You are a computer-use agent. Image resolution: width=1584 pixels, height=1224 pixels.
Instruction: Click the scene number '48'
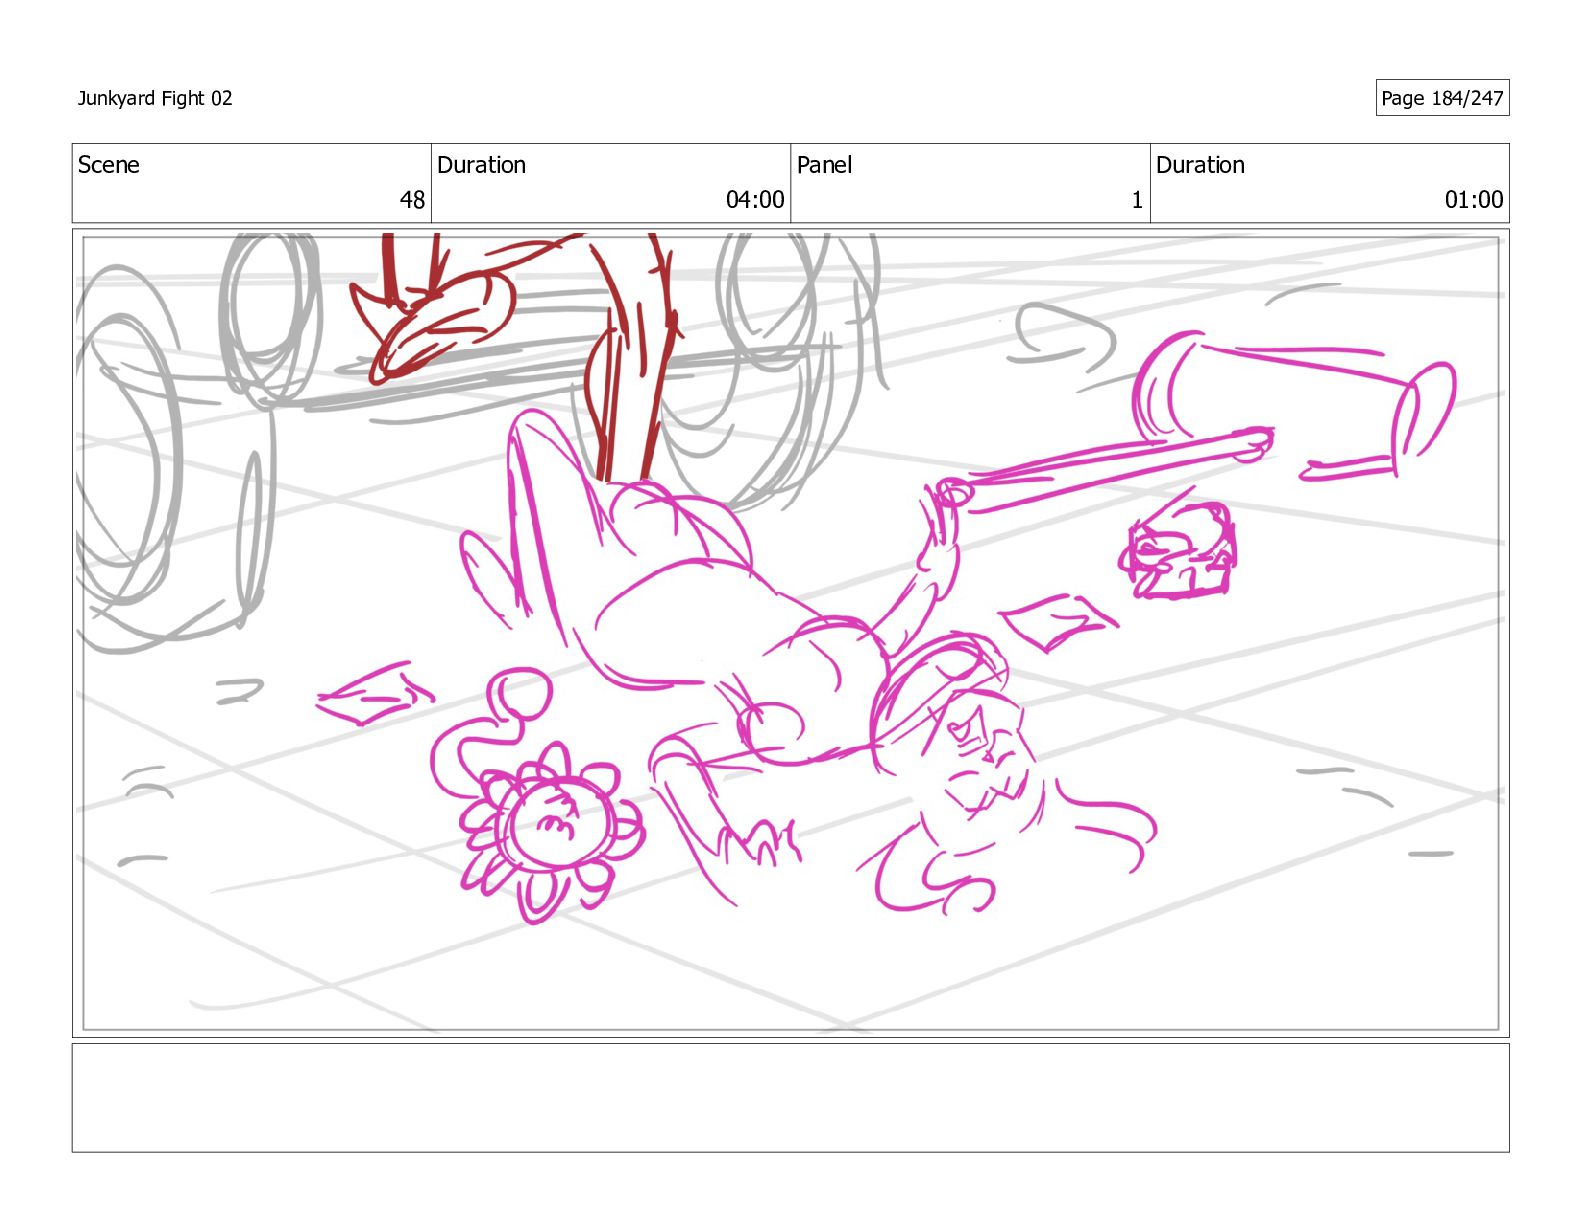pos(412,200)
